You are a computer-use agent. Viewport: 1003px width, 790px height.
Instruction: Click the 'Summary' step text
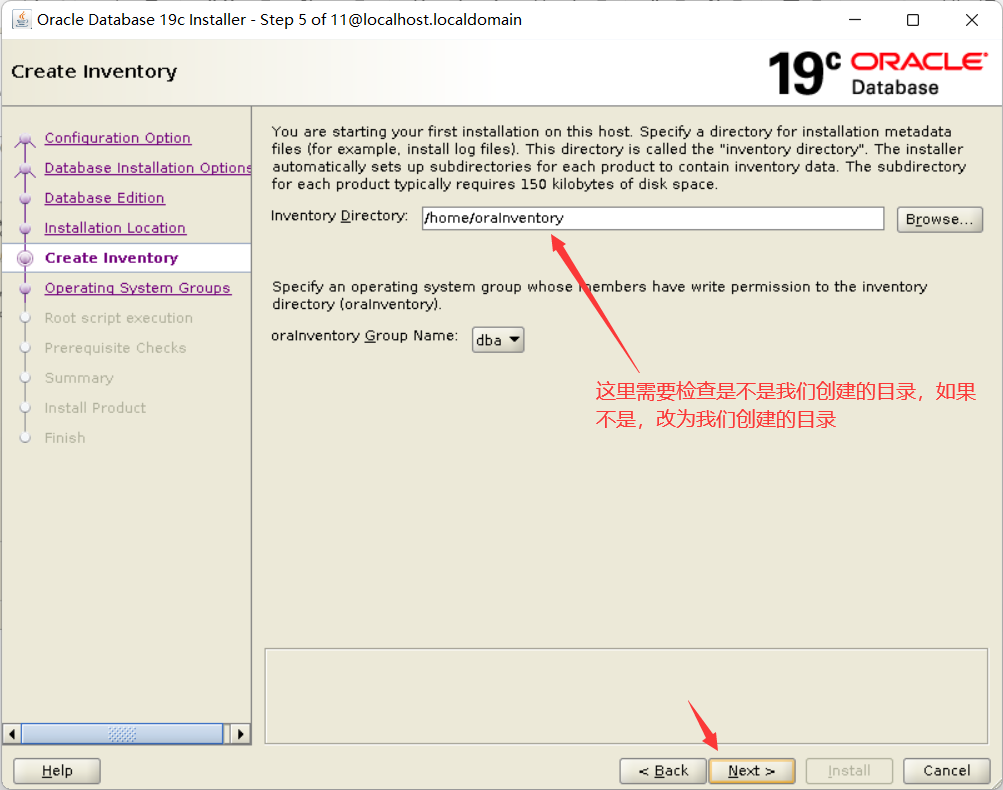(79, 378)
